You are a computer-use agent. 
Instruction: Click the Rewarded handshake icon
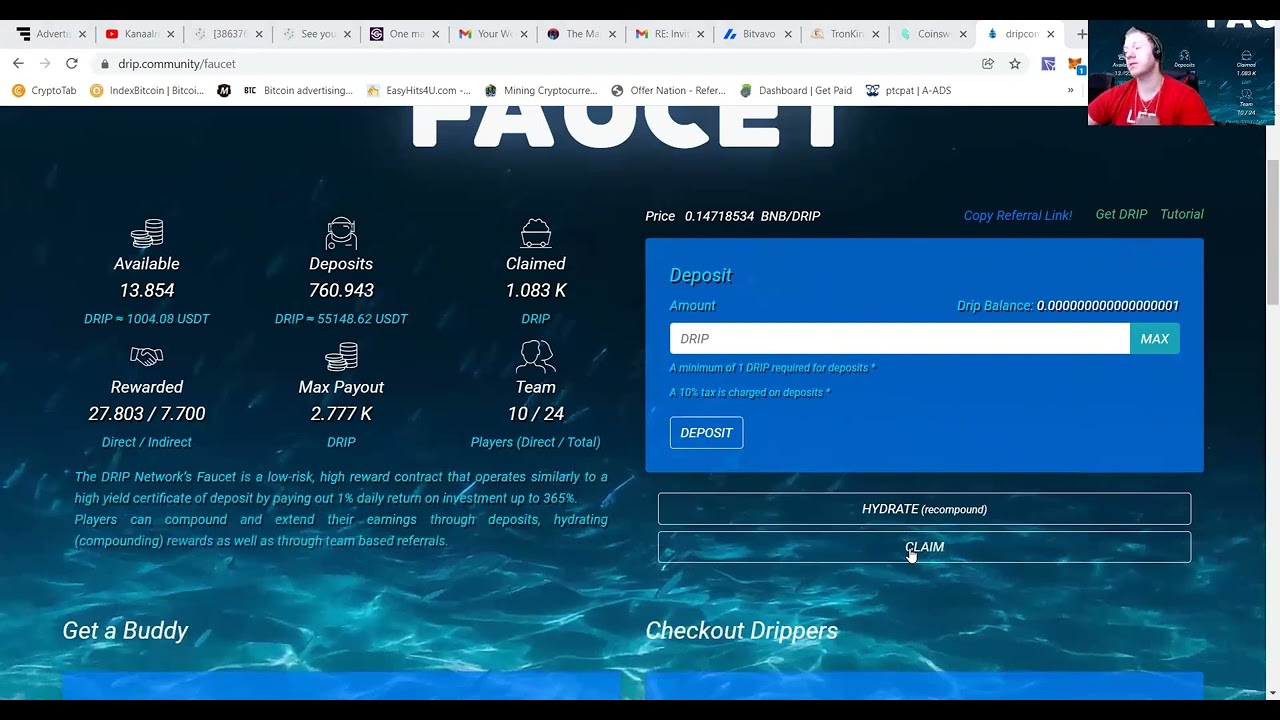pyautogui.click(x=147, y=356)
